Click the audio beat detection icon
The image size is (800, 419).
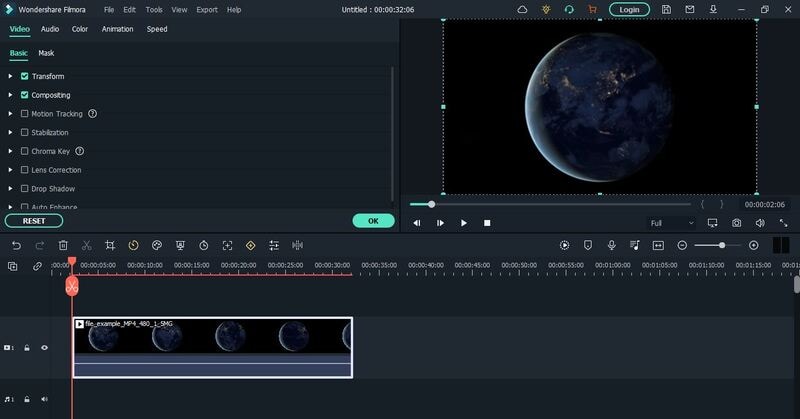tap(297, 245)
